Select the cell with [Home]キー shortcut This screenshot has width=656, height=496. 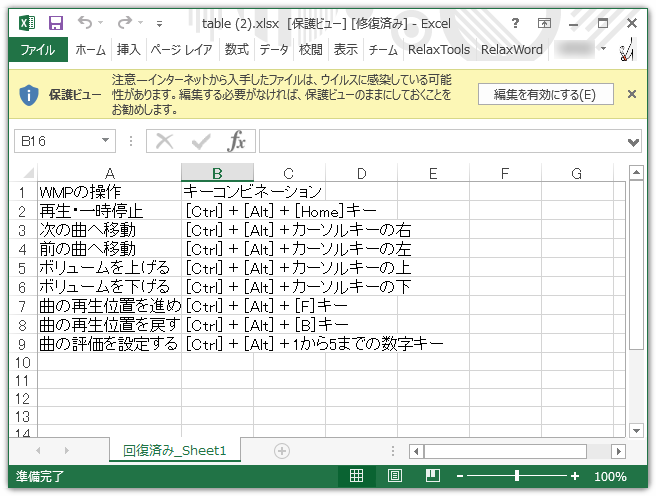[218, 211]
